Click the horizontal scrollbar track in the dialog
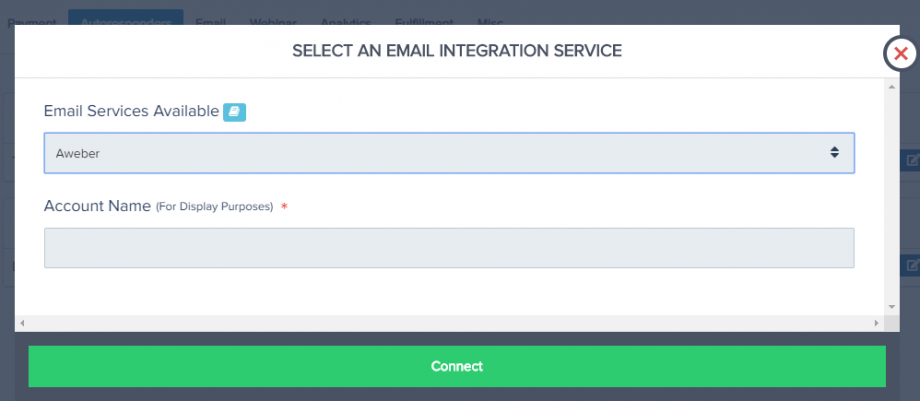The image size is (920, 401). click(448, 323)
